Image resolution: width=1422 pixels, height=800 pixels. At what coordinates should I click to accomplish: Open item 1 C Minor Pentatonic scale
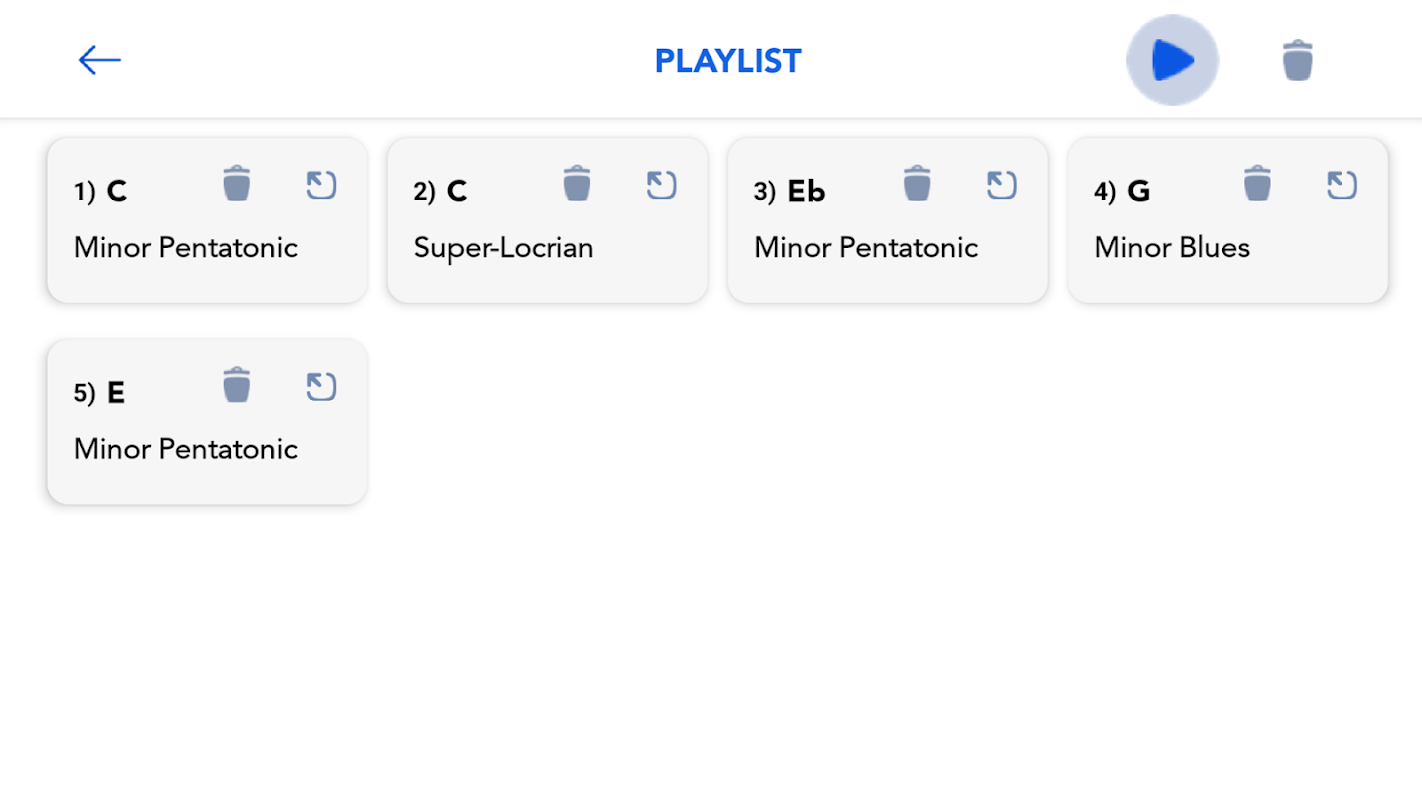(321, 185)
